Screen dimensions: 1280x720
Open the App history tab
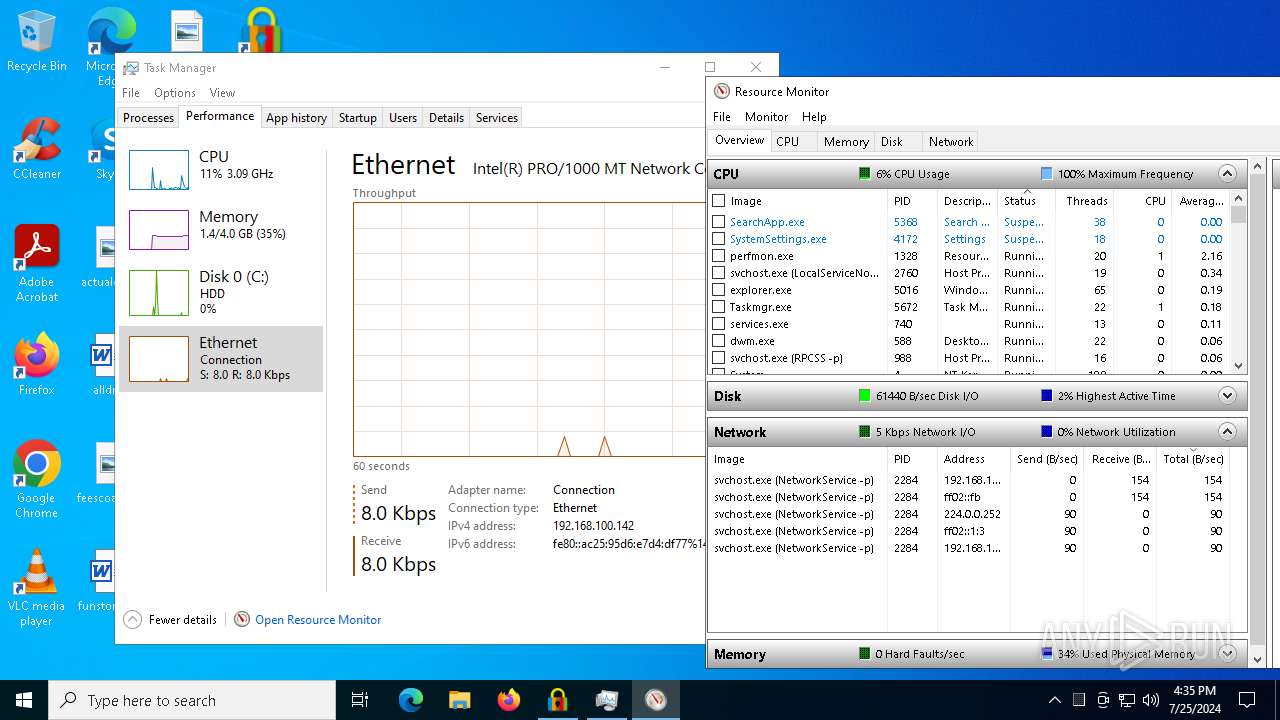click(296, 117)
